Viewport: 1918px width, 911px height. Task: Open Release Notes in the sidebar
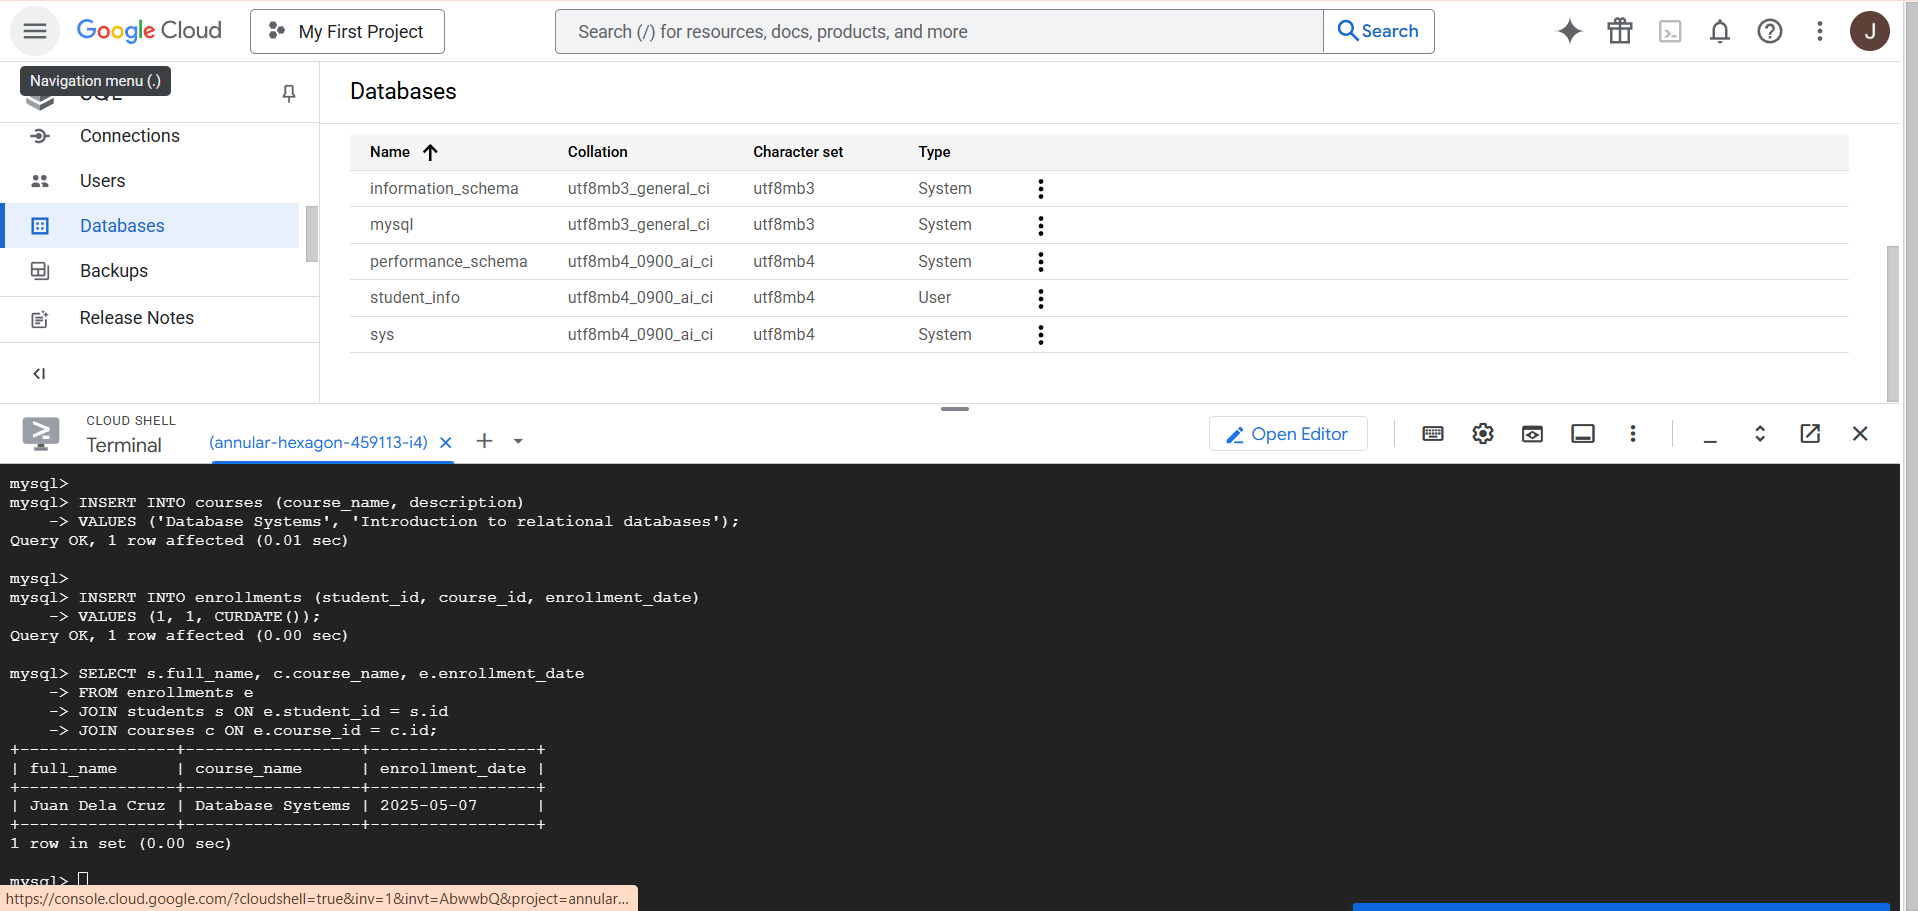coord(137,318)
